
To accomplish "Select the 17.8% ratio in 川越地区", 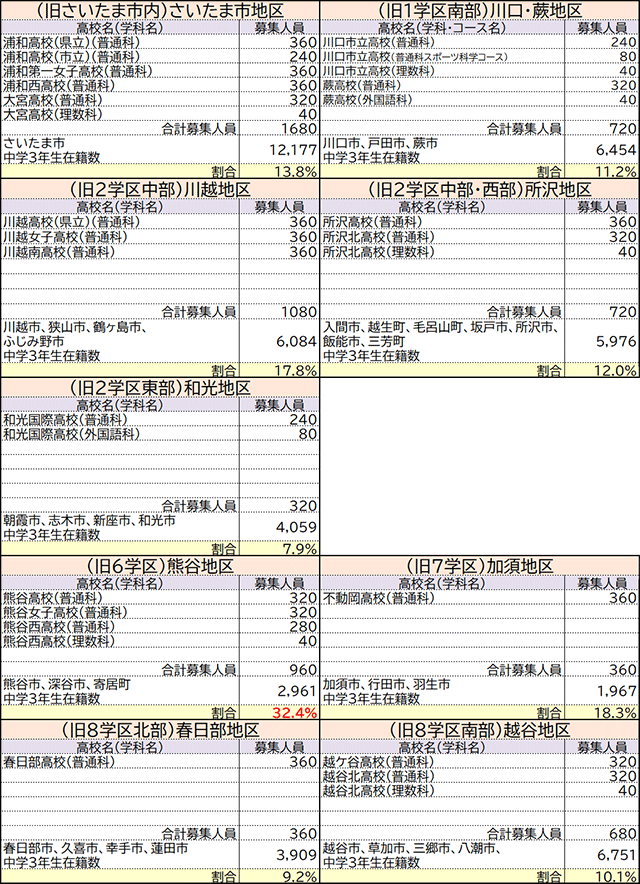I will coord(295,370).
